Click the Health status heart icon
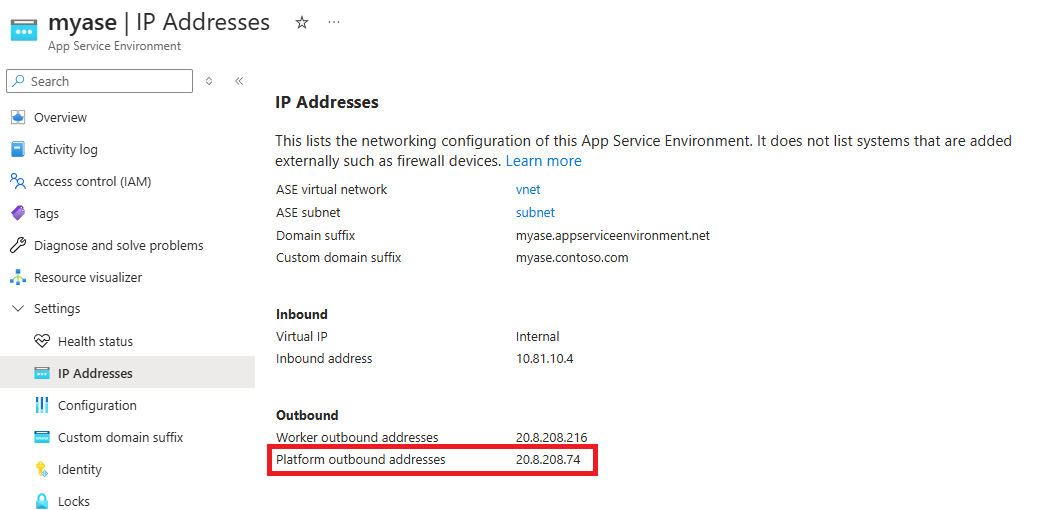 click(x=41, y=342)
